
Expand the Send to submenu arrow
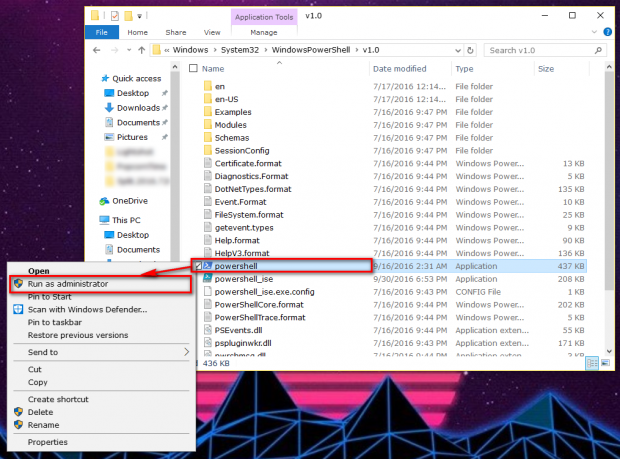pyautogui.click(x=186, y=352)
